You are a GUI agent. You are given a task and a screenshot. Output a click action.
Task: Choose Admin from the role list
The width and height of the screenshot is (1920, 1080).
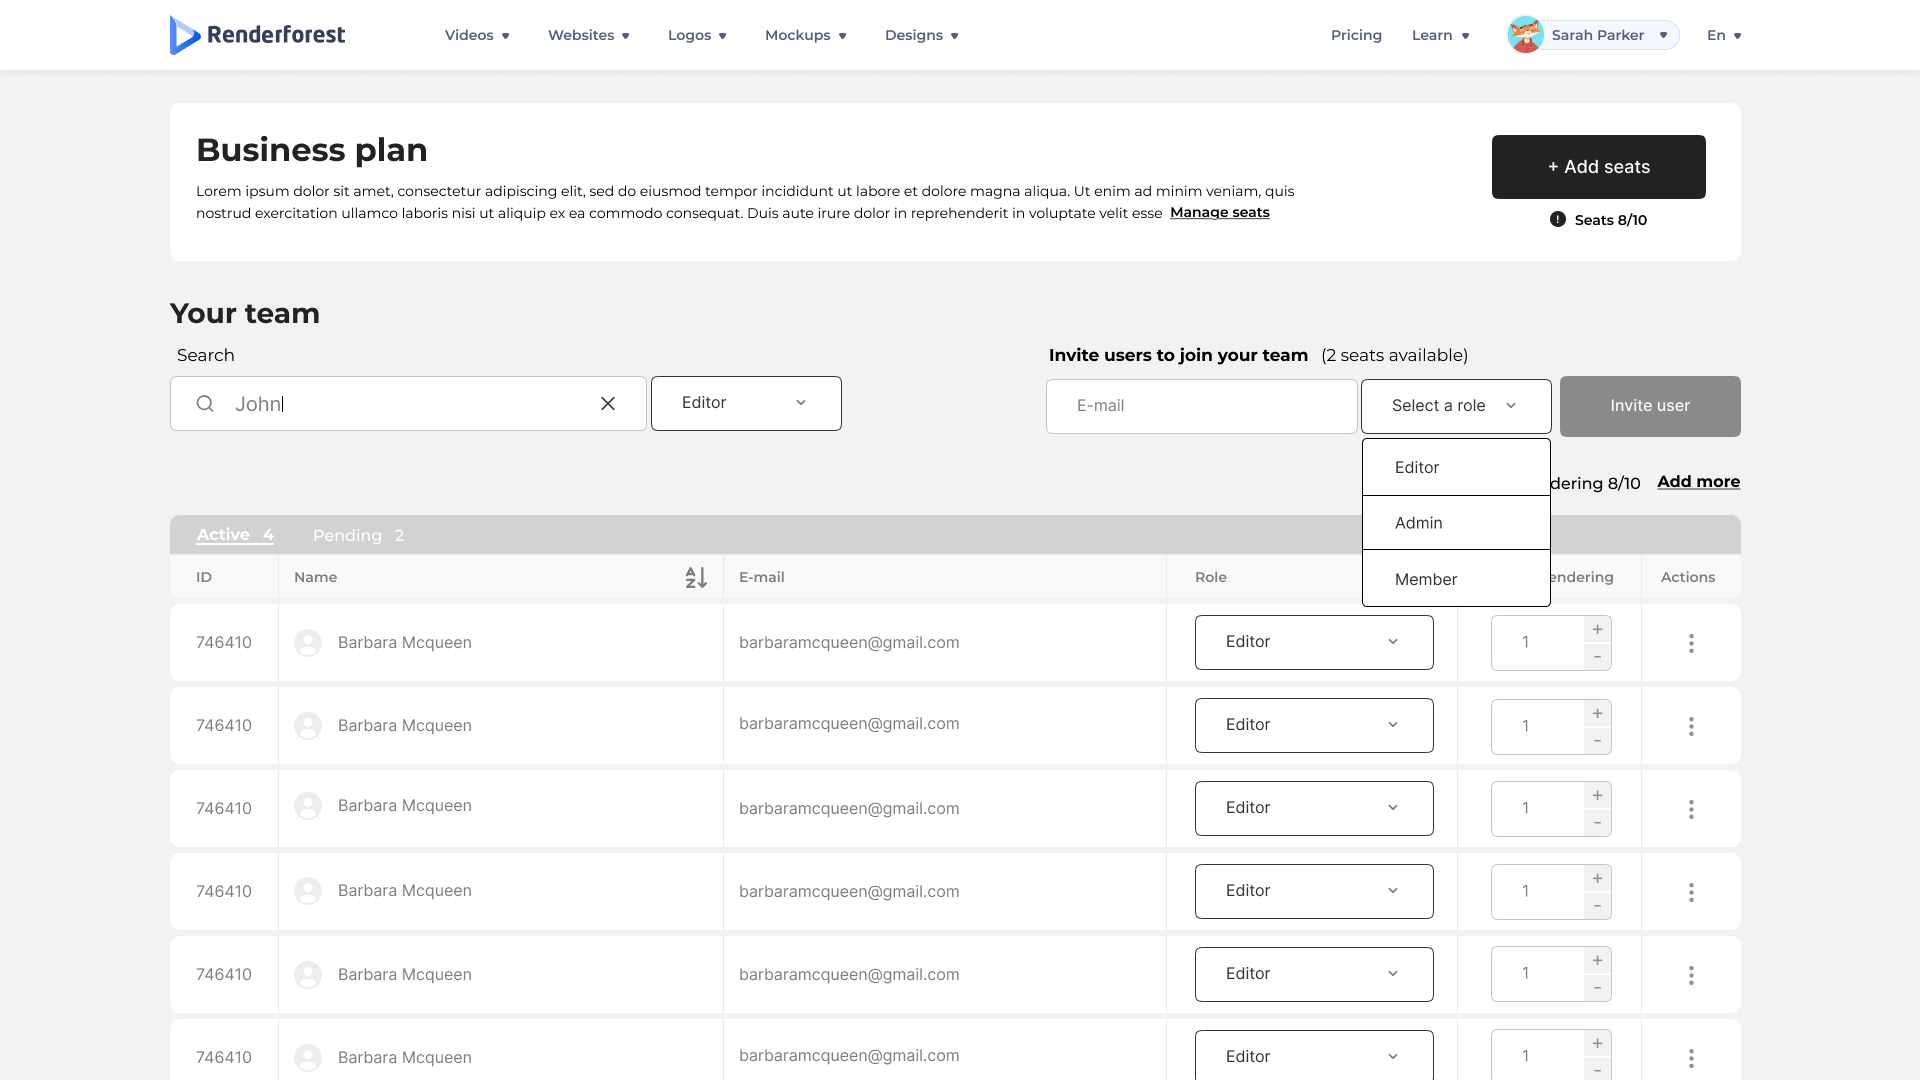click(1456, 523)
